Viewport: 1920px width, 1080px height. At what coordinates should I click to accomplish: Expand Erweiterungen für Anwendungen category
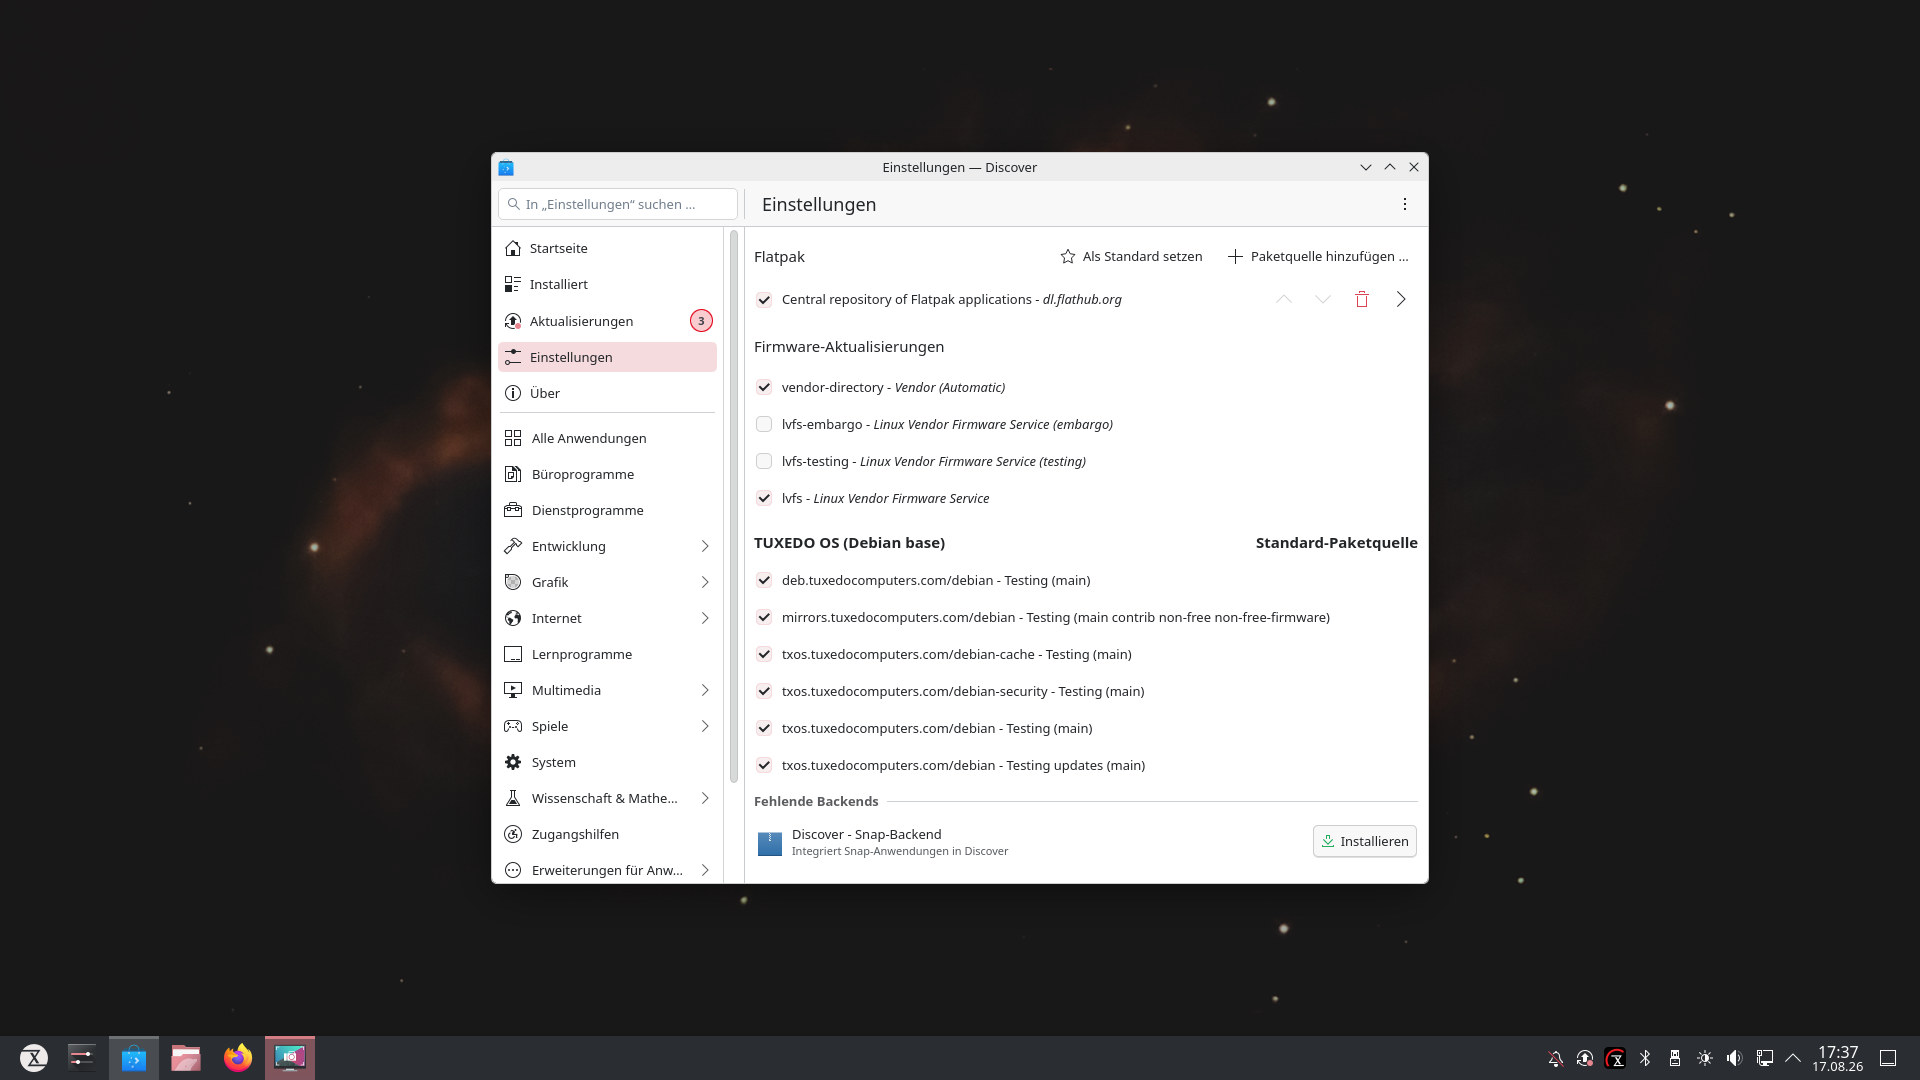[705, 870]
